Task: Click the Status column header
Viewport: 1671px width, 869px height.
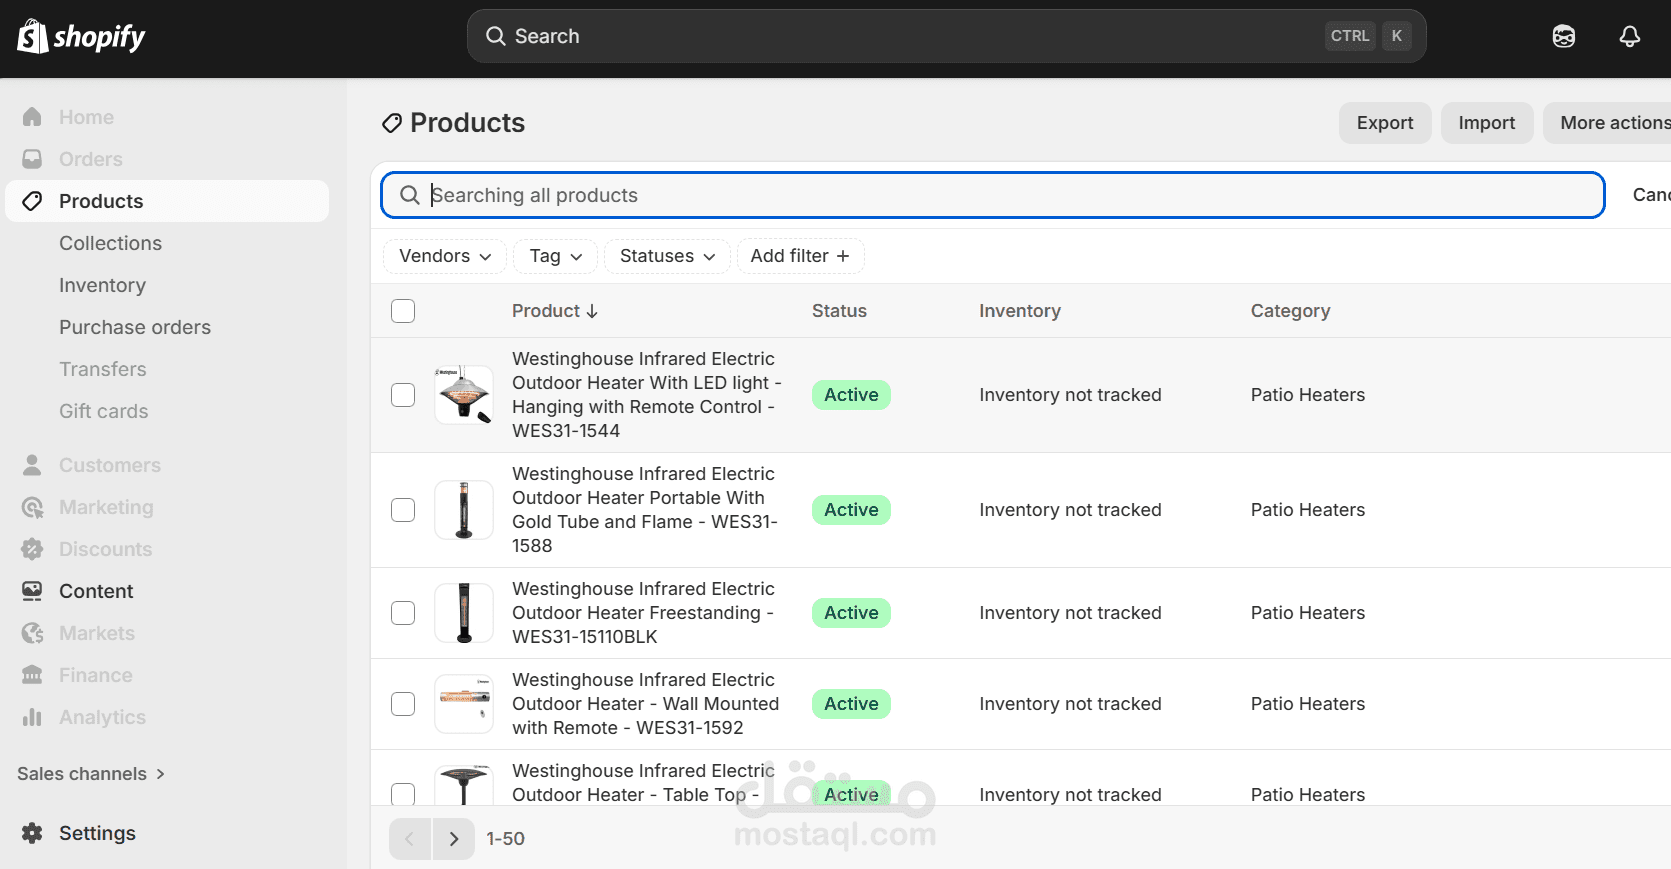Action: (x=839, y=311)
